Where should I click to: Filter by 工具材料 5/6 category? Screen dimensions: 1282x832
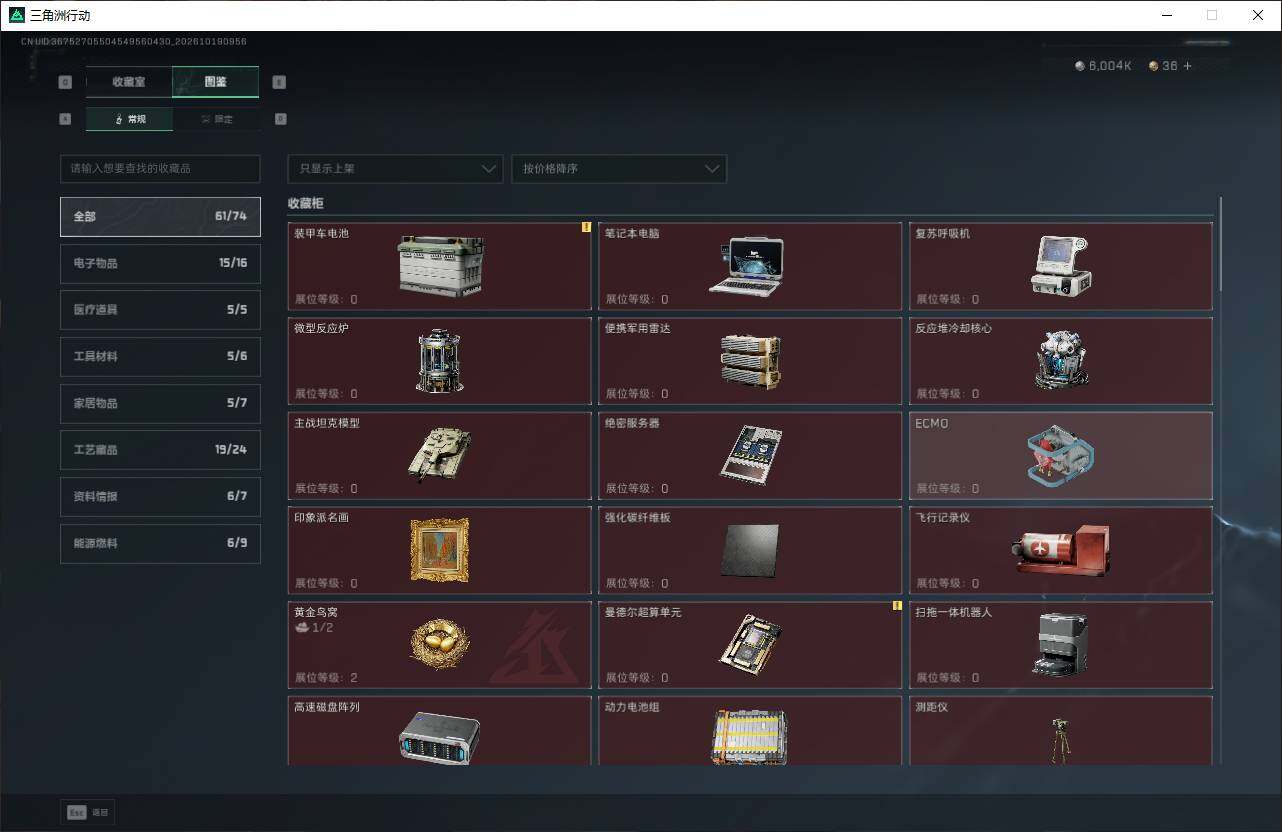pyautogui.click(x=160, y=356)
